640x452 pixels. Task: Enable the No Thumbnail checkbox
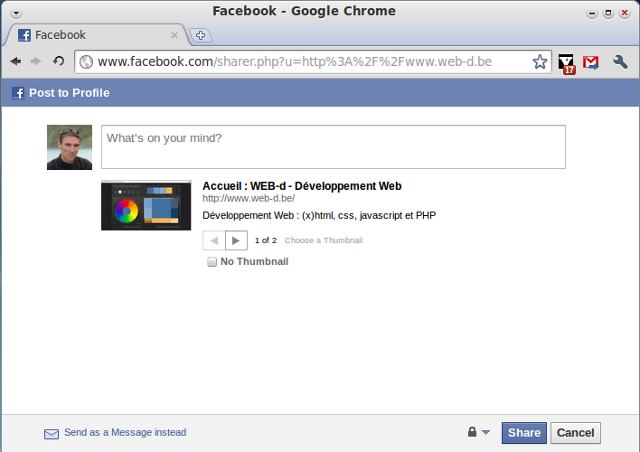(212, 262)
